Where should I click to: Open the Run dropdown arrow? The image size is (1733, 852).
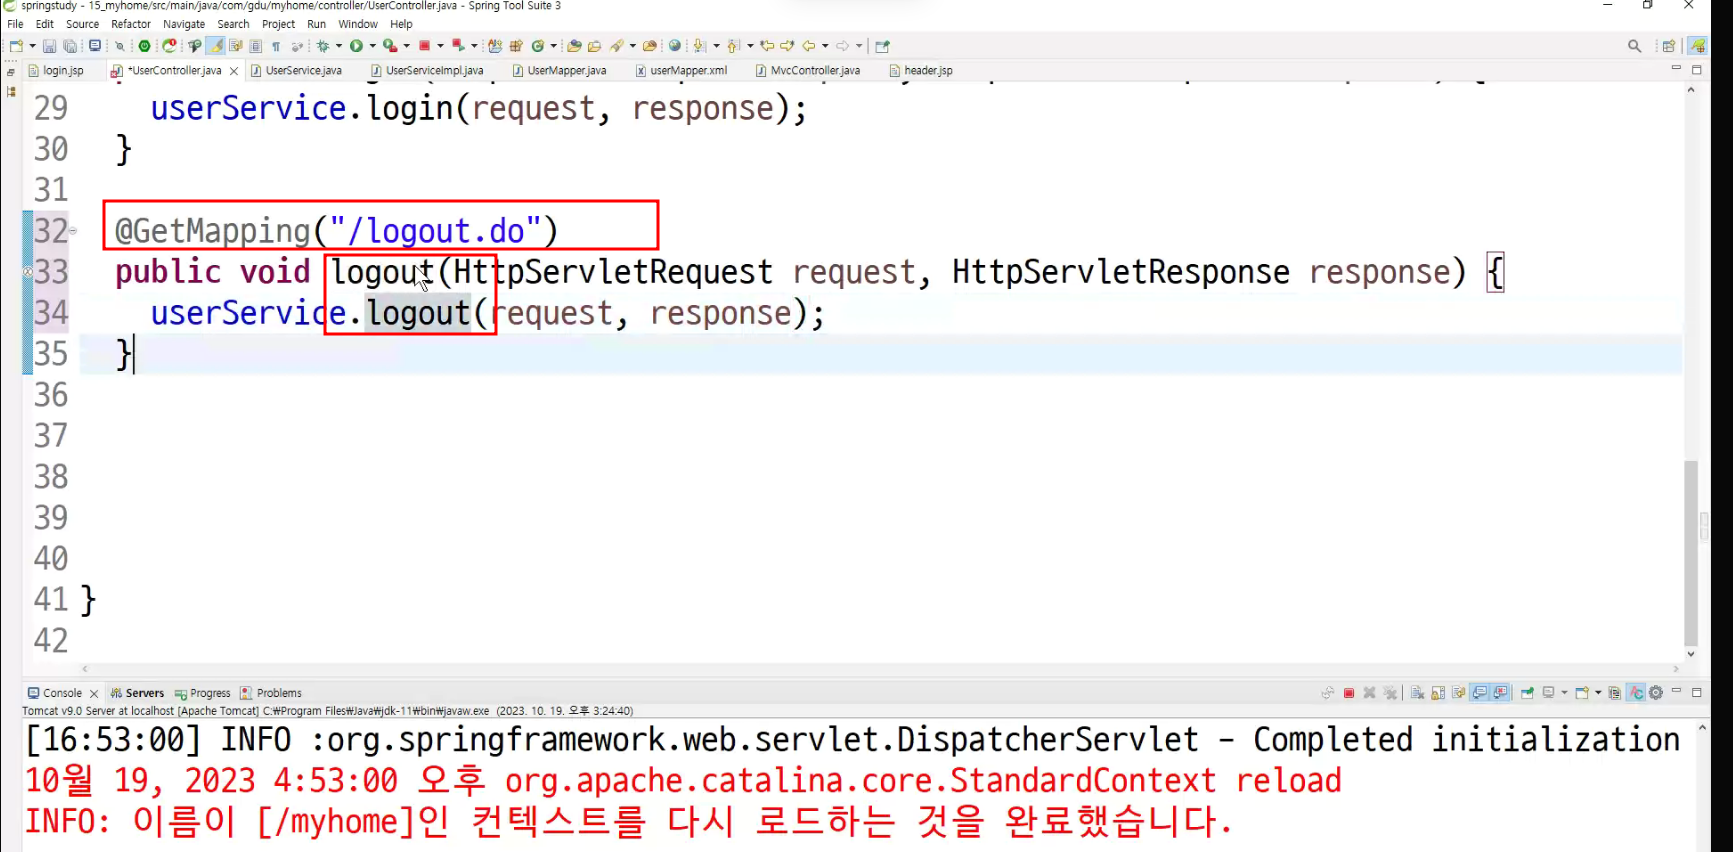373,46
